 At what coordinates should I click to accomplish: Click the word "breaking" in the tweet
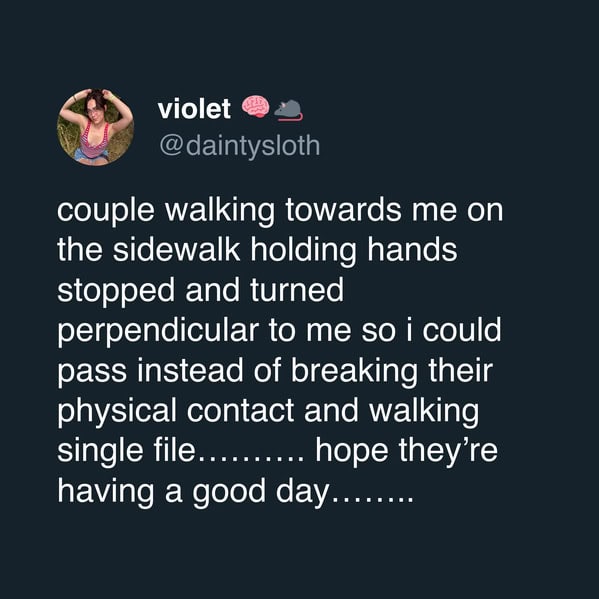click(x=355, y=372)
